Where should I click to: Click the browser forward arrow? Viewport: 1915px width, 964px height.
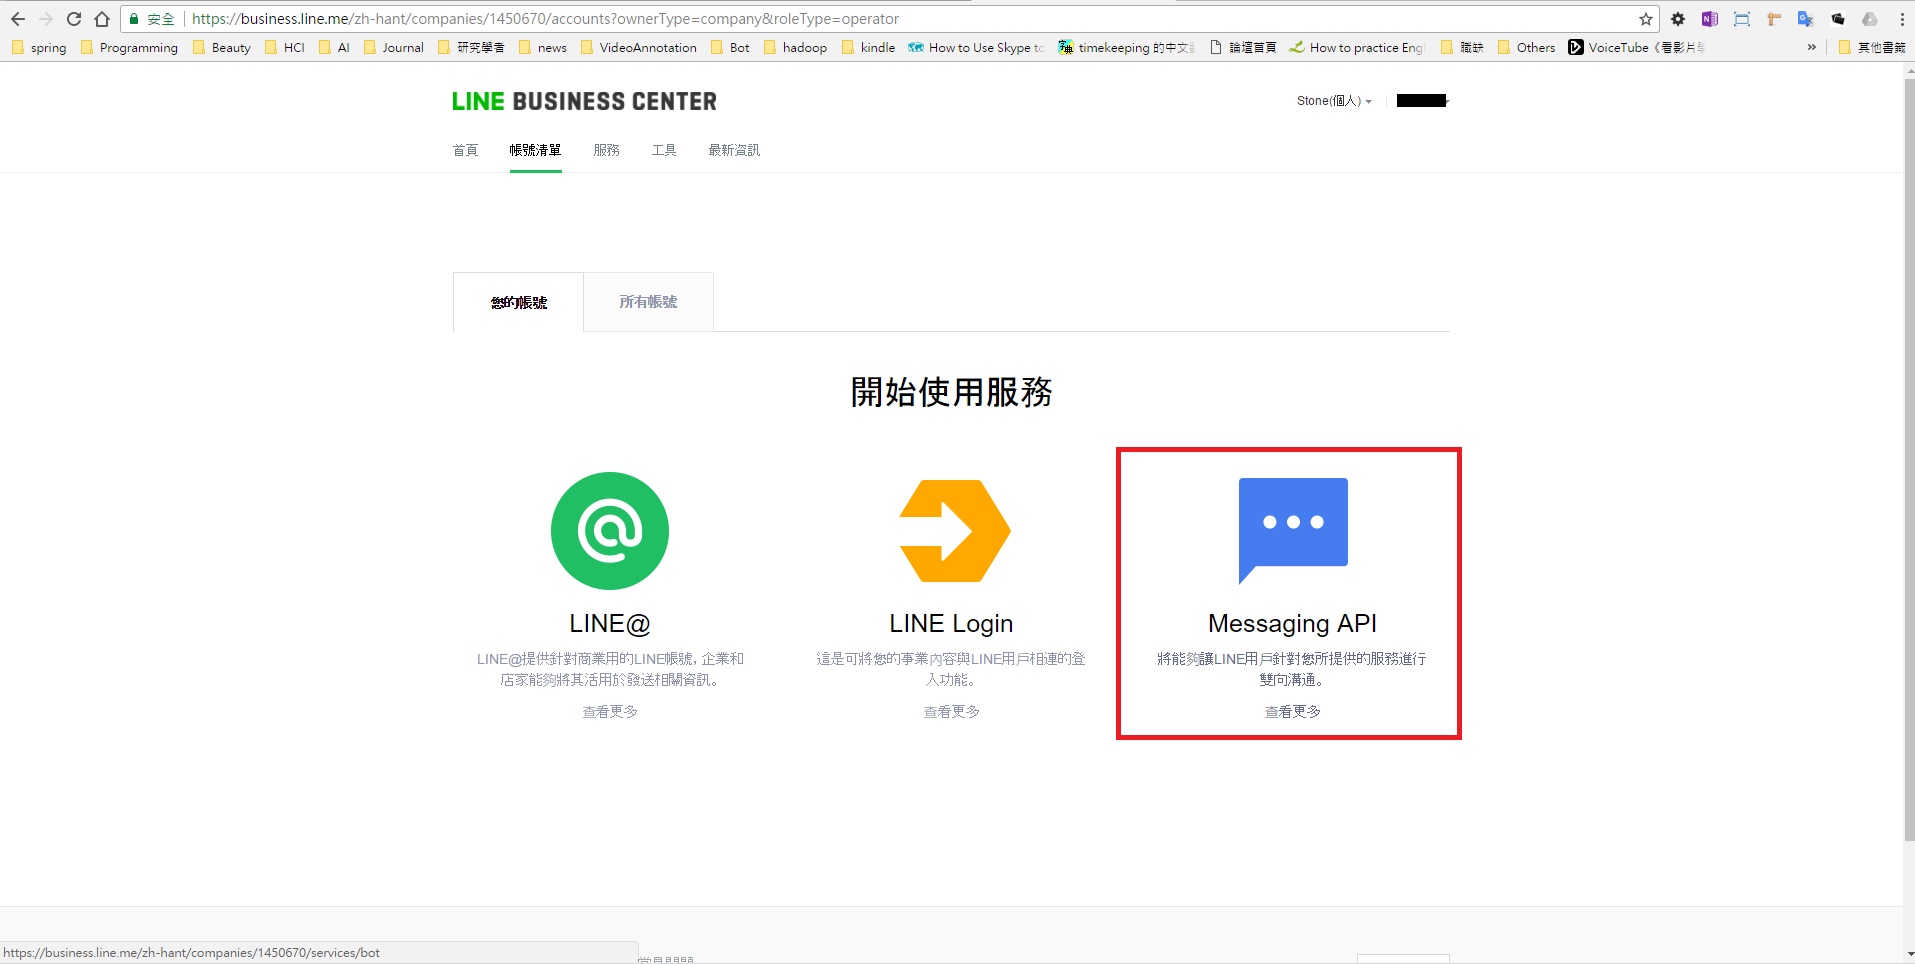[46, 19]
